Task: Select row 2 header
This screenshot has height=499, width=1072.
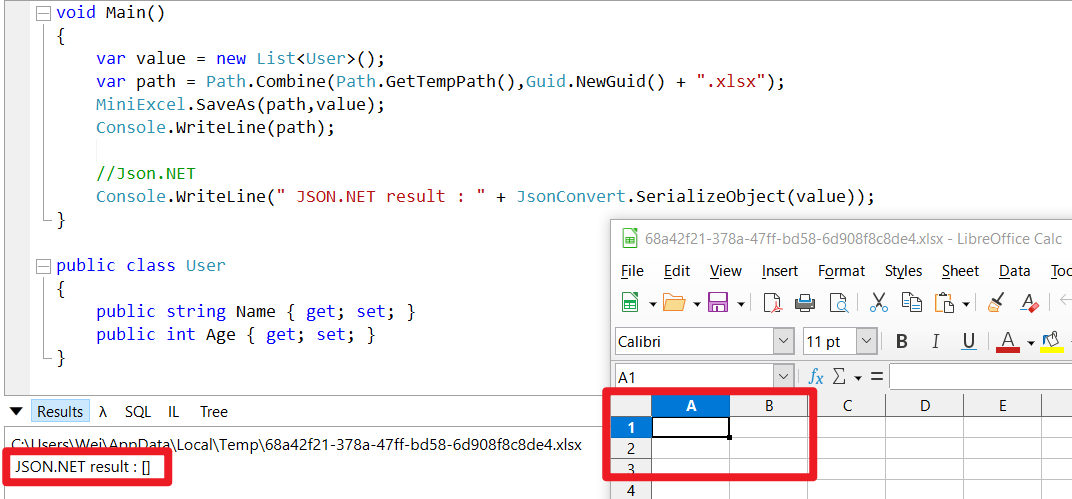Action: point(630,448)
